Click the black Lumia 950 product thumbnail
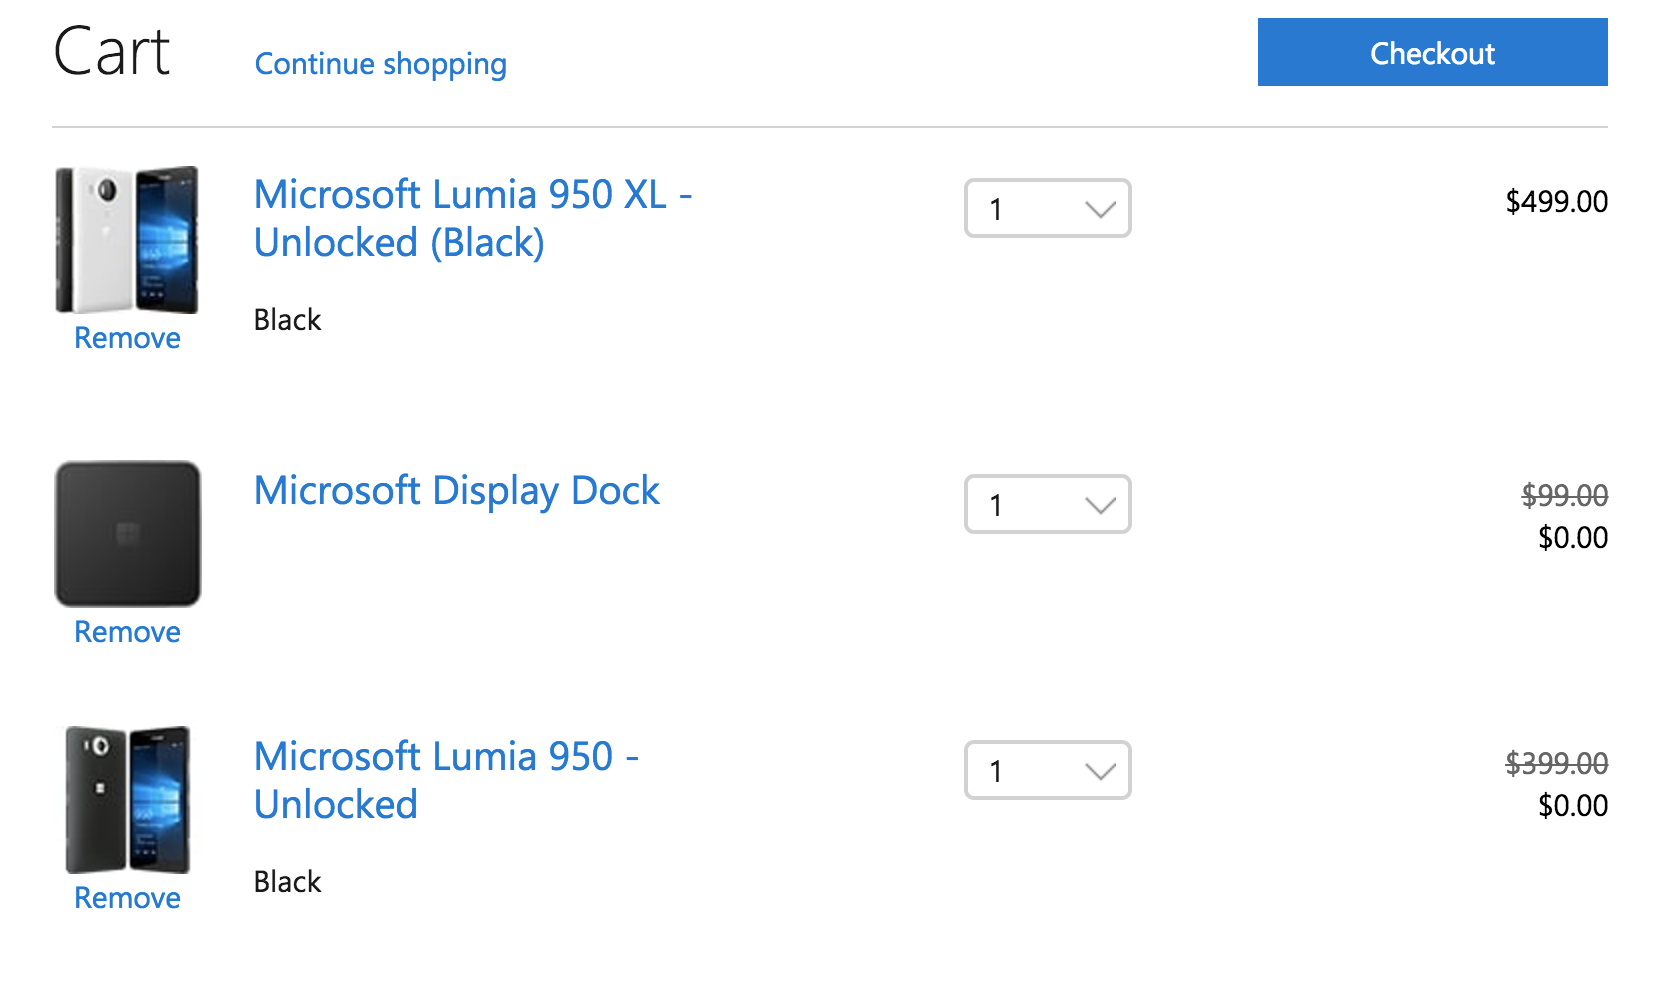This screenshot has height=992, width=1678. point(127,800)
